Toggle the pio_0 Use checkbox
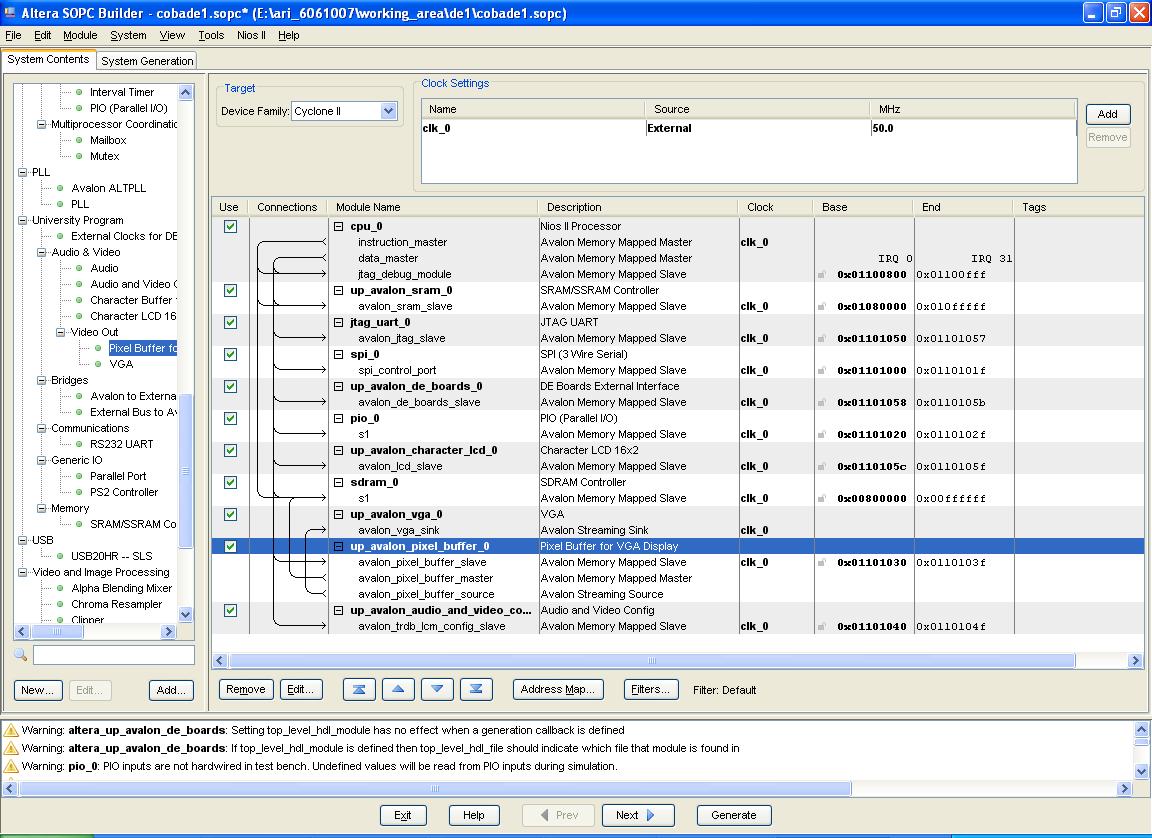This screenshot has height=838, width=1152. pos(231,418)
